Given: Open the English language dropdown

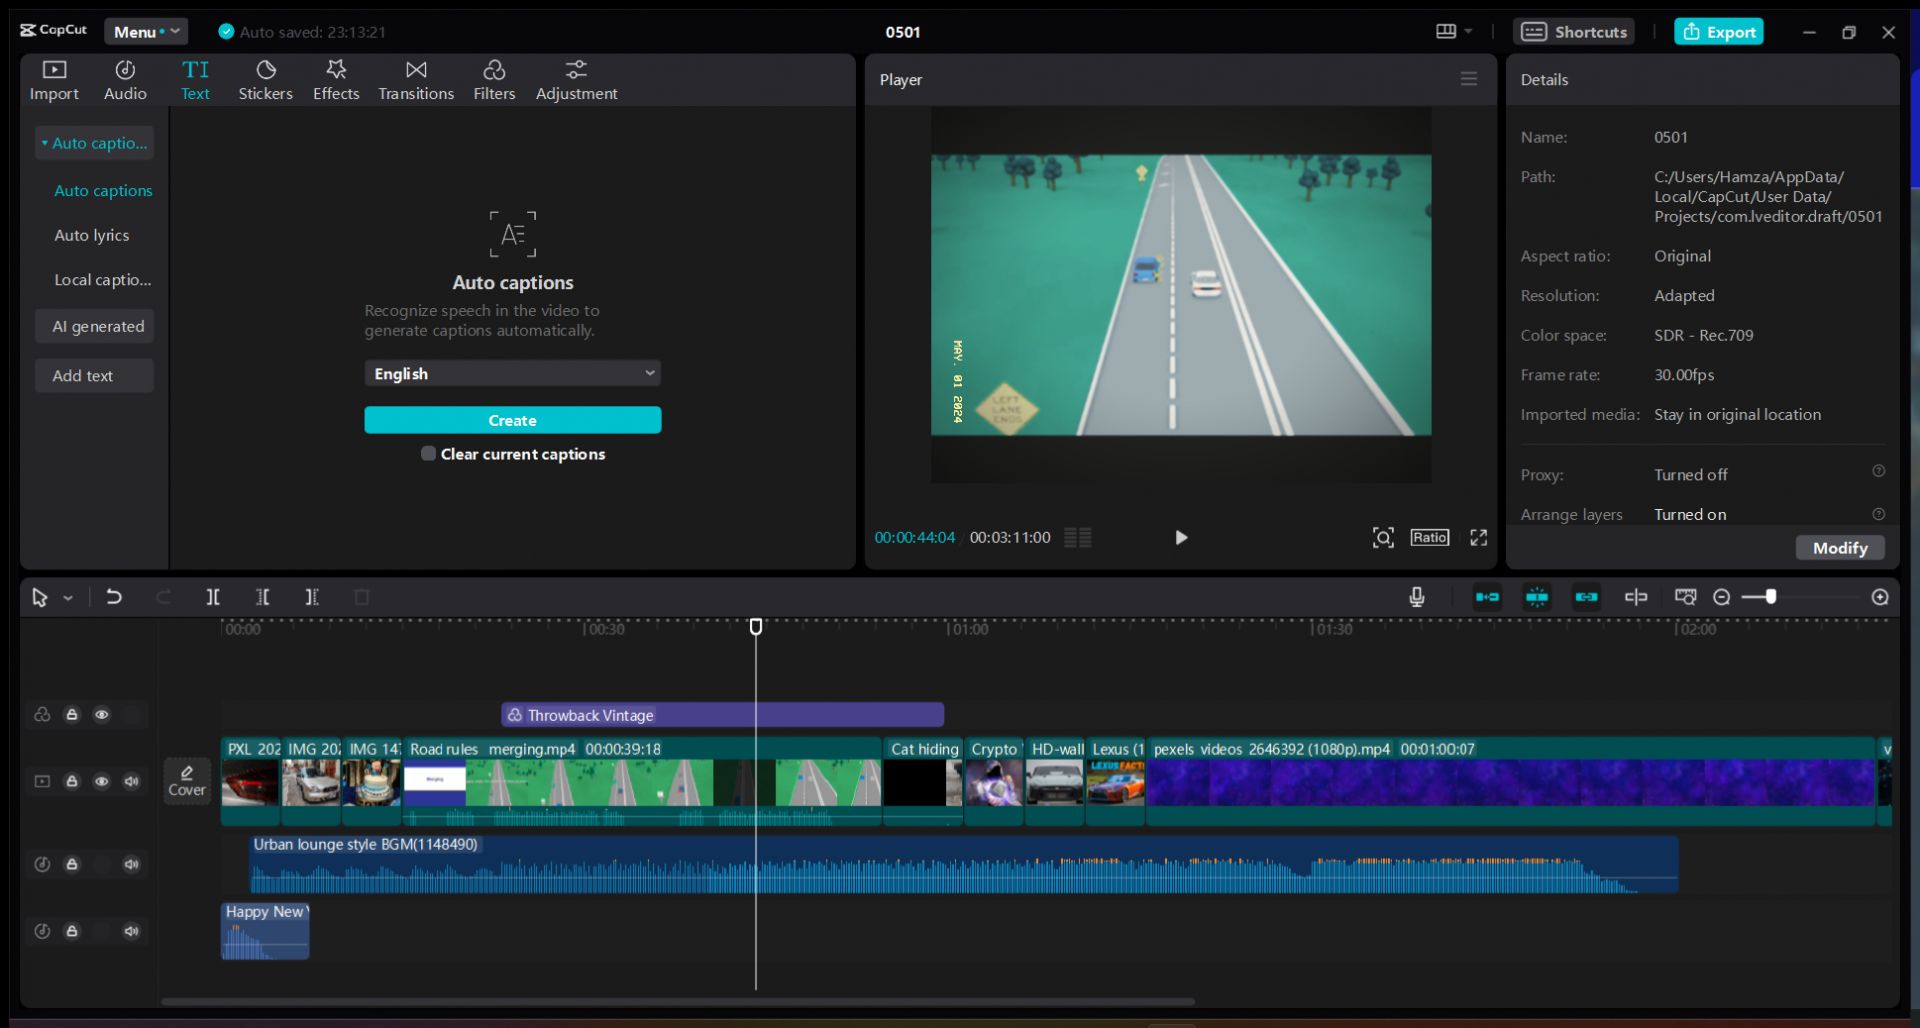Looking at the screenshot, I should click(x=512, y=374).
